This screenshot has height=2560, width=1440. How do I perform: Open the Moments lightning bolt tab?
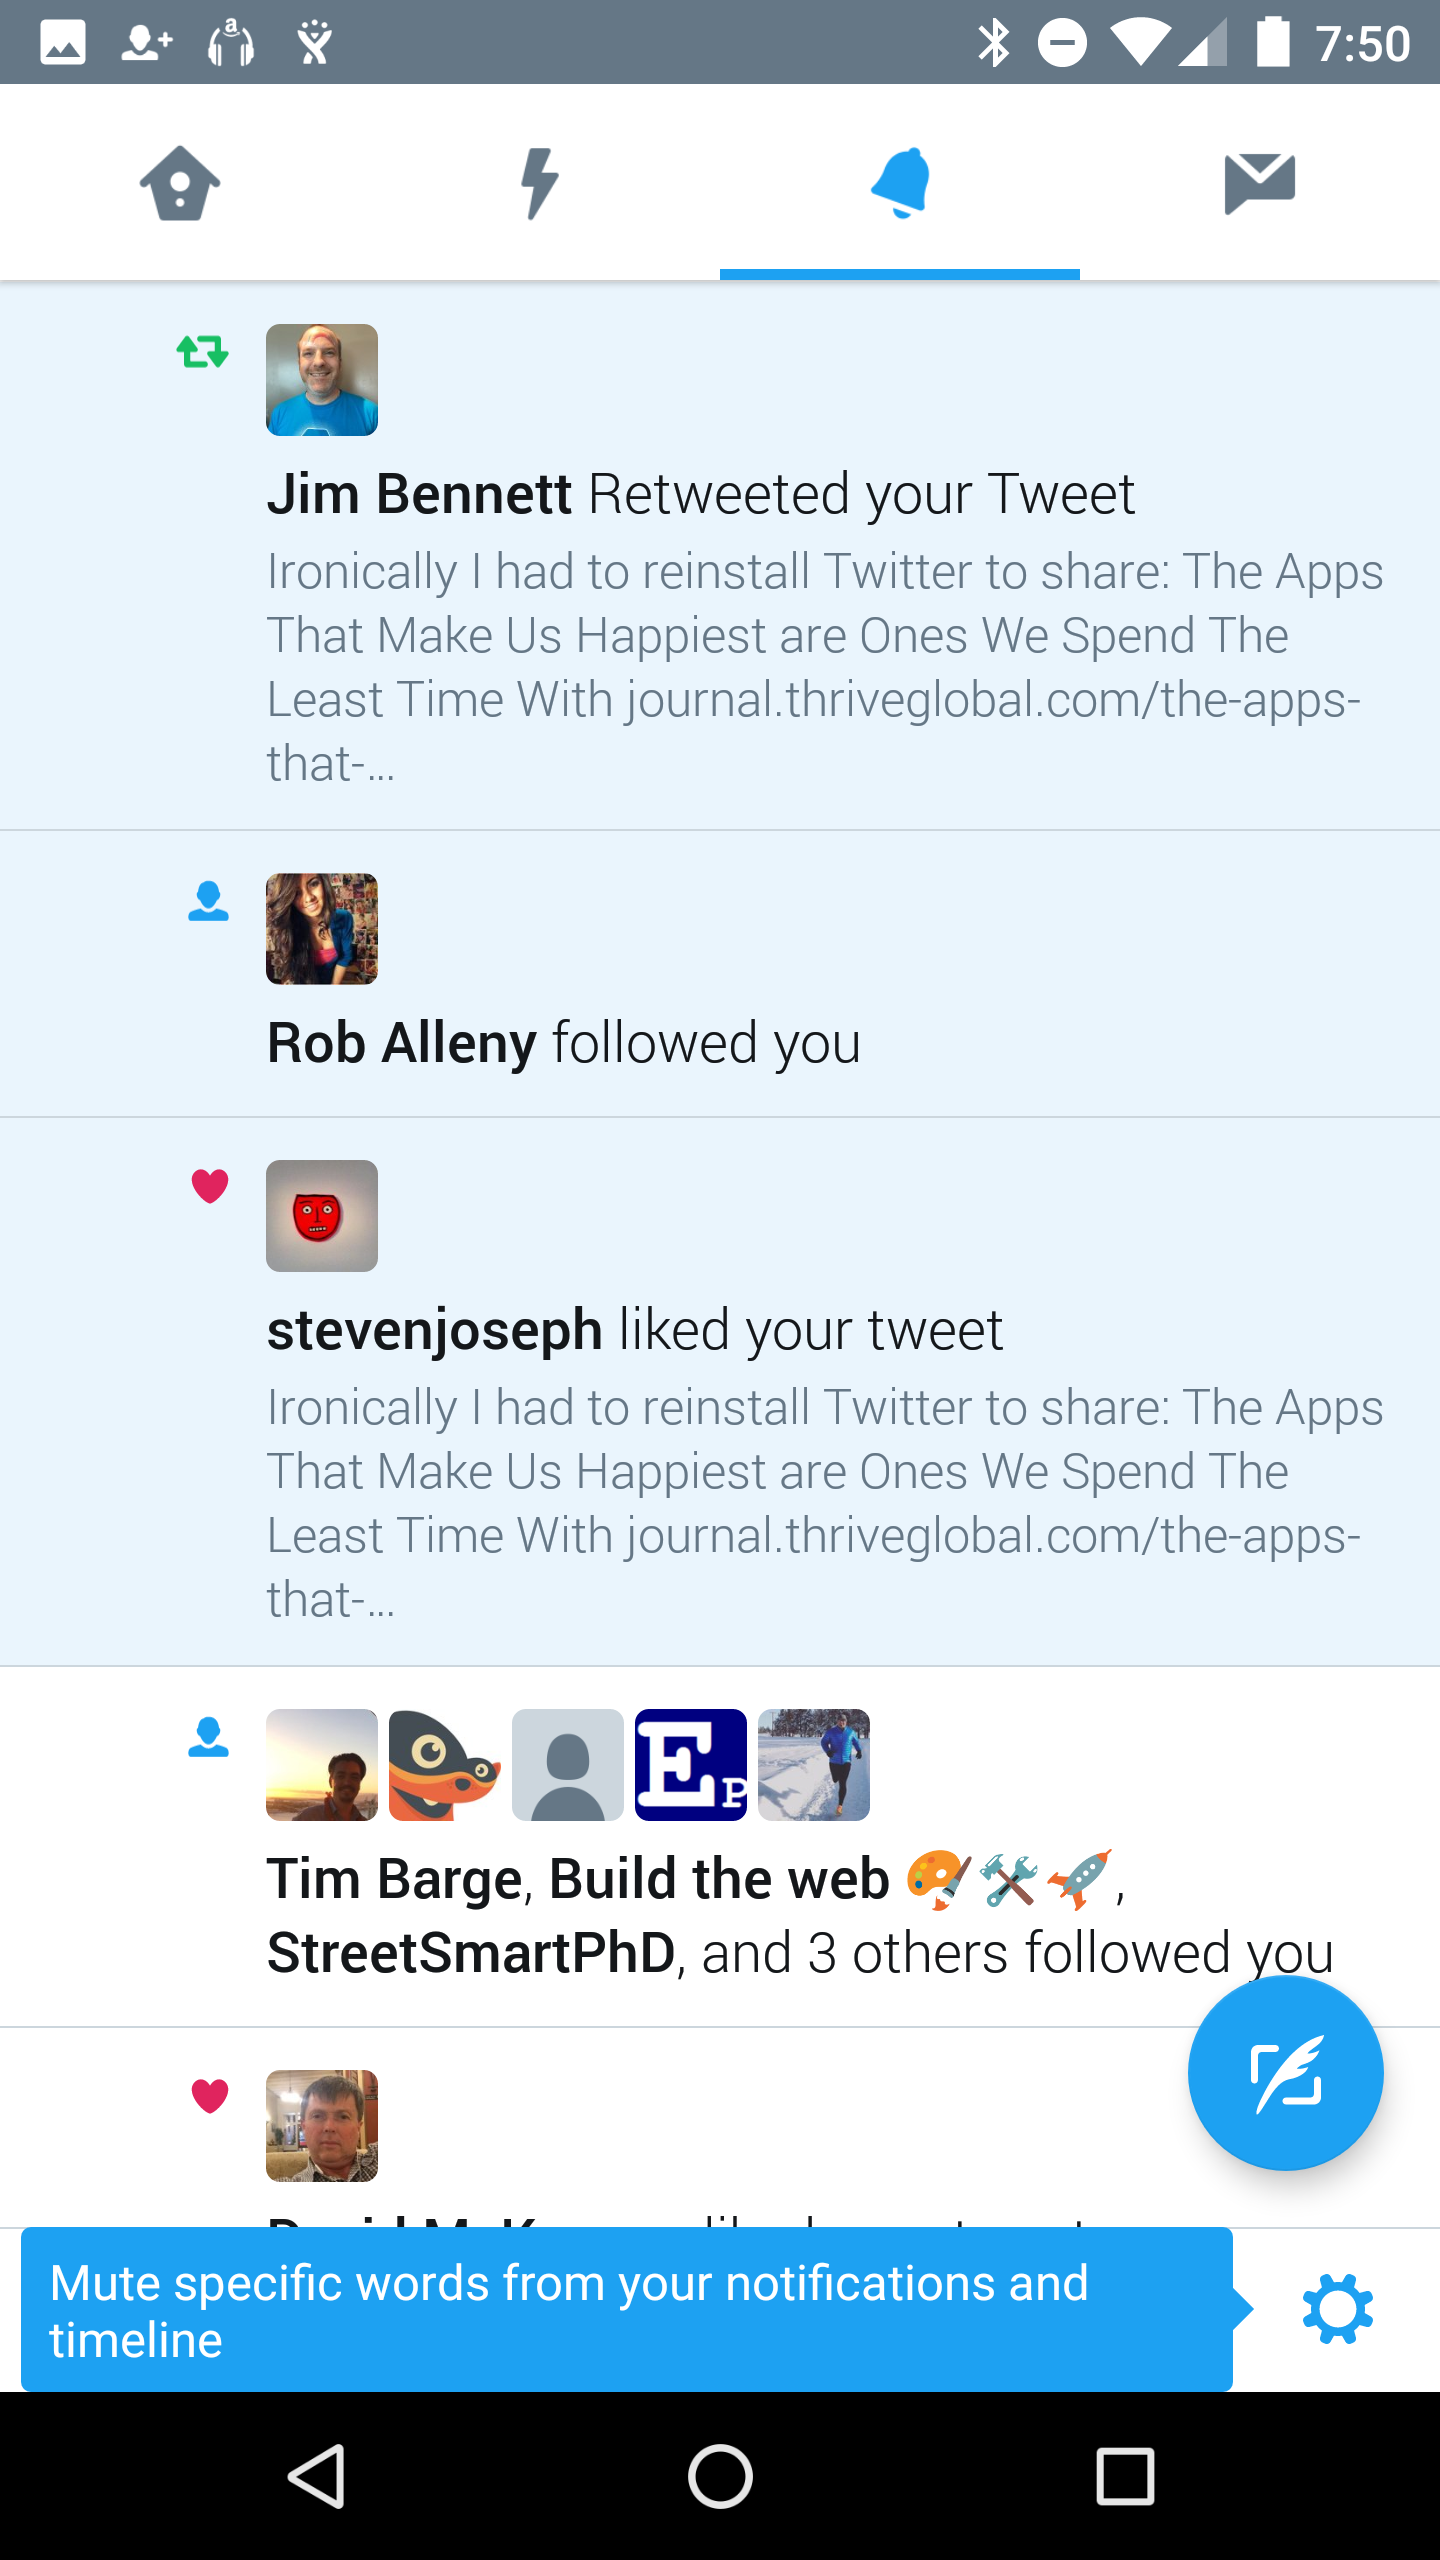pyautogui.click(x=540, y=183)
